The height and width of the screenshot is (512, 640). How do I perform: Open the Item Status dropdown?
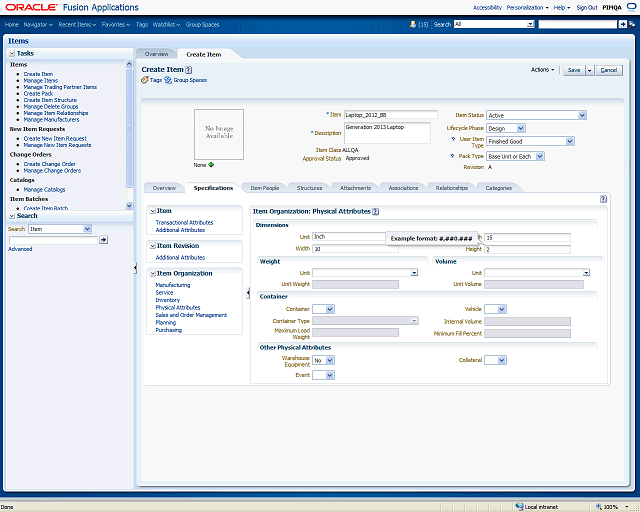[581, 115]
